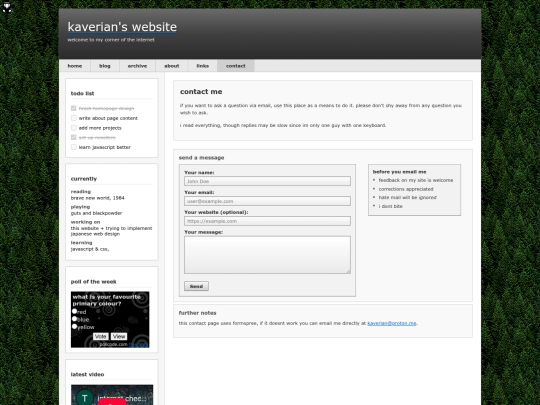The height and width of the screenshot is (405, 540).
Task: Click the todo list heading
Action: (x=82, y=93)
